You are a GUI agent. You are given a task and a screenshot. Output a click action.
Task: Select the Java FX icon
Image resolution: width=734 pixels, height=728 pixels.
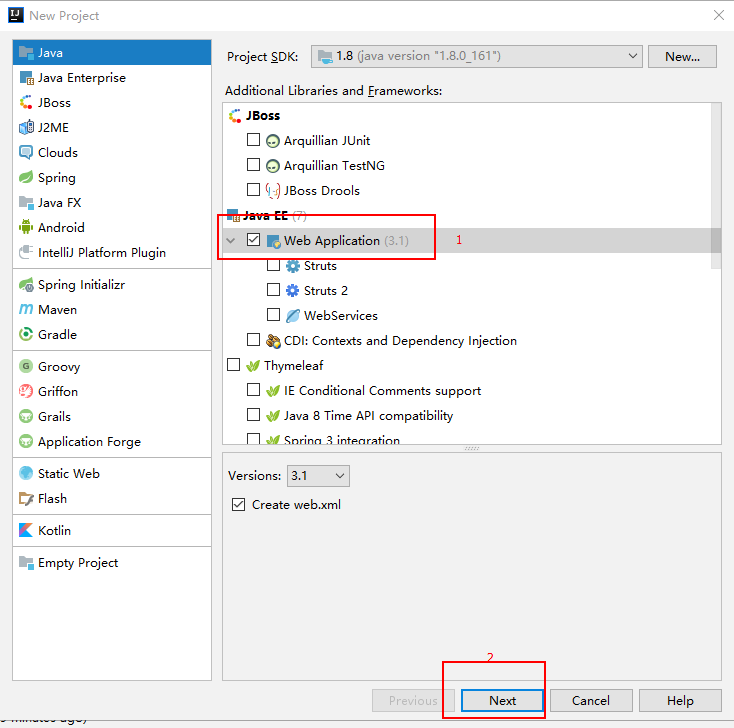click(x=26, y=202)
